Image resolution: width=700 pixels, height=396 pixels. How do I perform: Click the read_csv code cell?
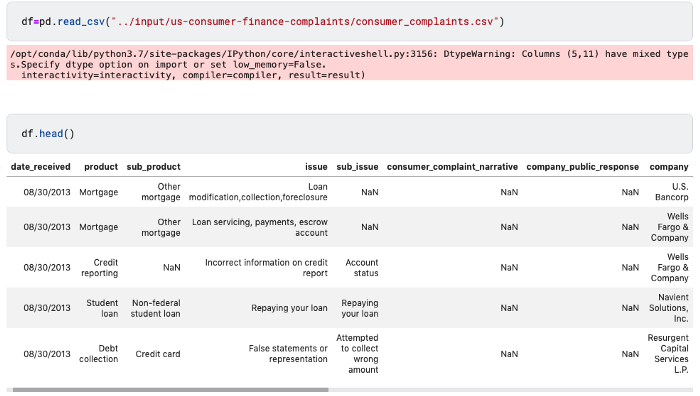350,21
